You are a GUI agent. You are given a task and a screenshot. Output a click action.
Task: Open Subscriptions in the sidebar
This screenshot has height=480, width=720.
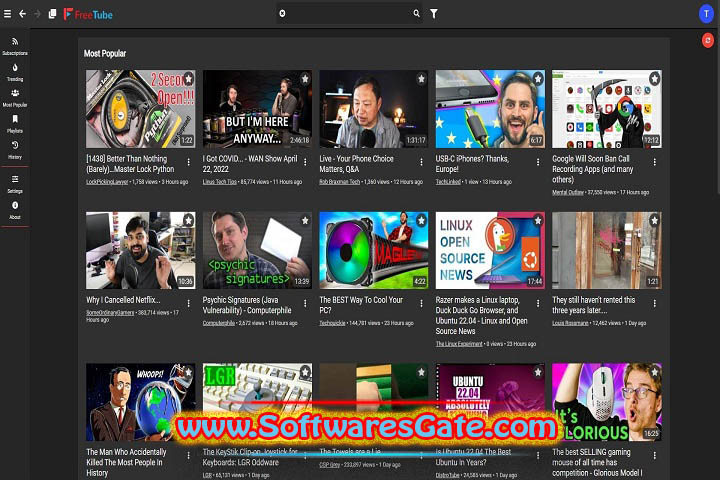[x=15, y=46]
